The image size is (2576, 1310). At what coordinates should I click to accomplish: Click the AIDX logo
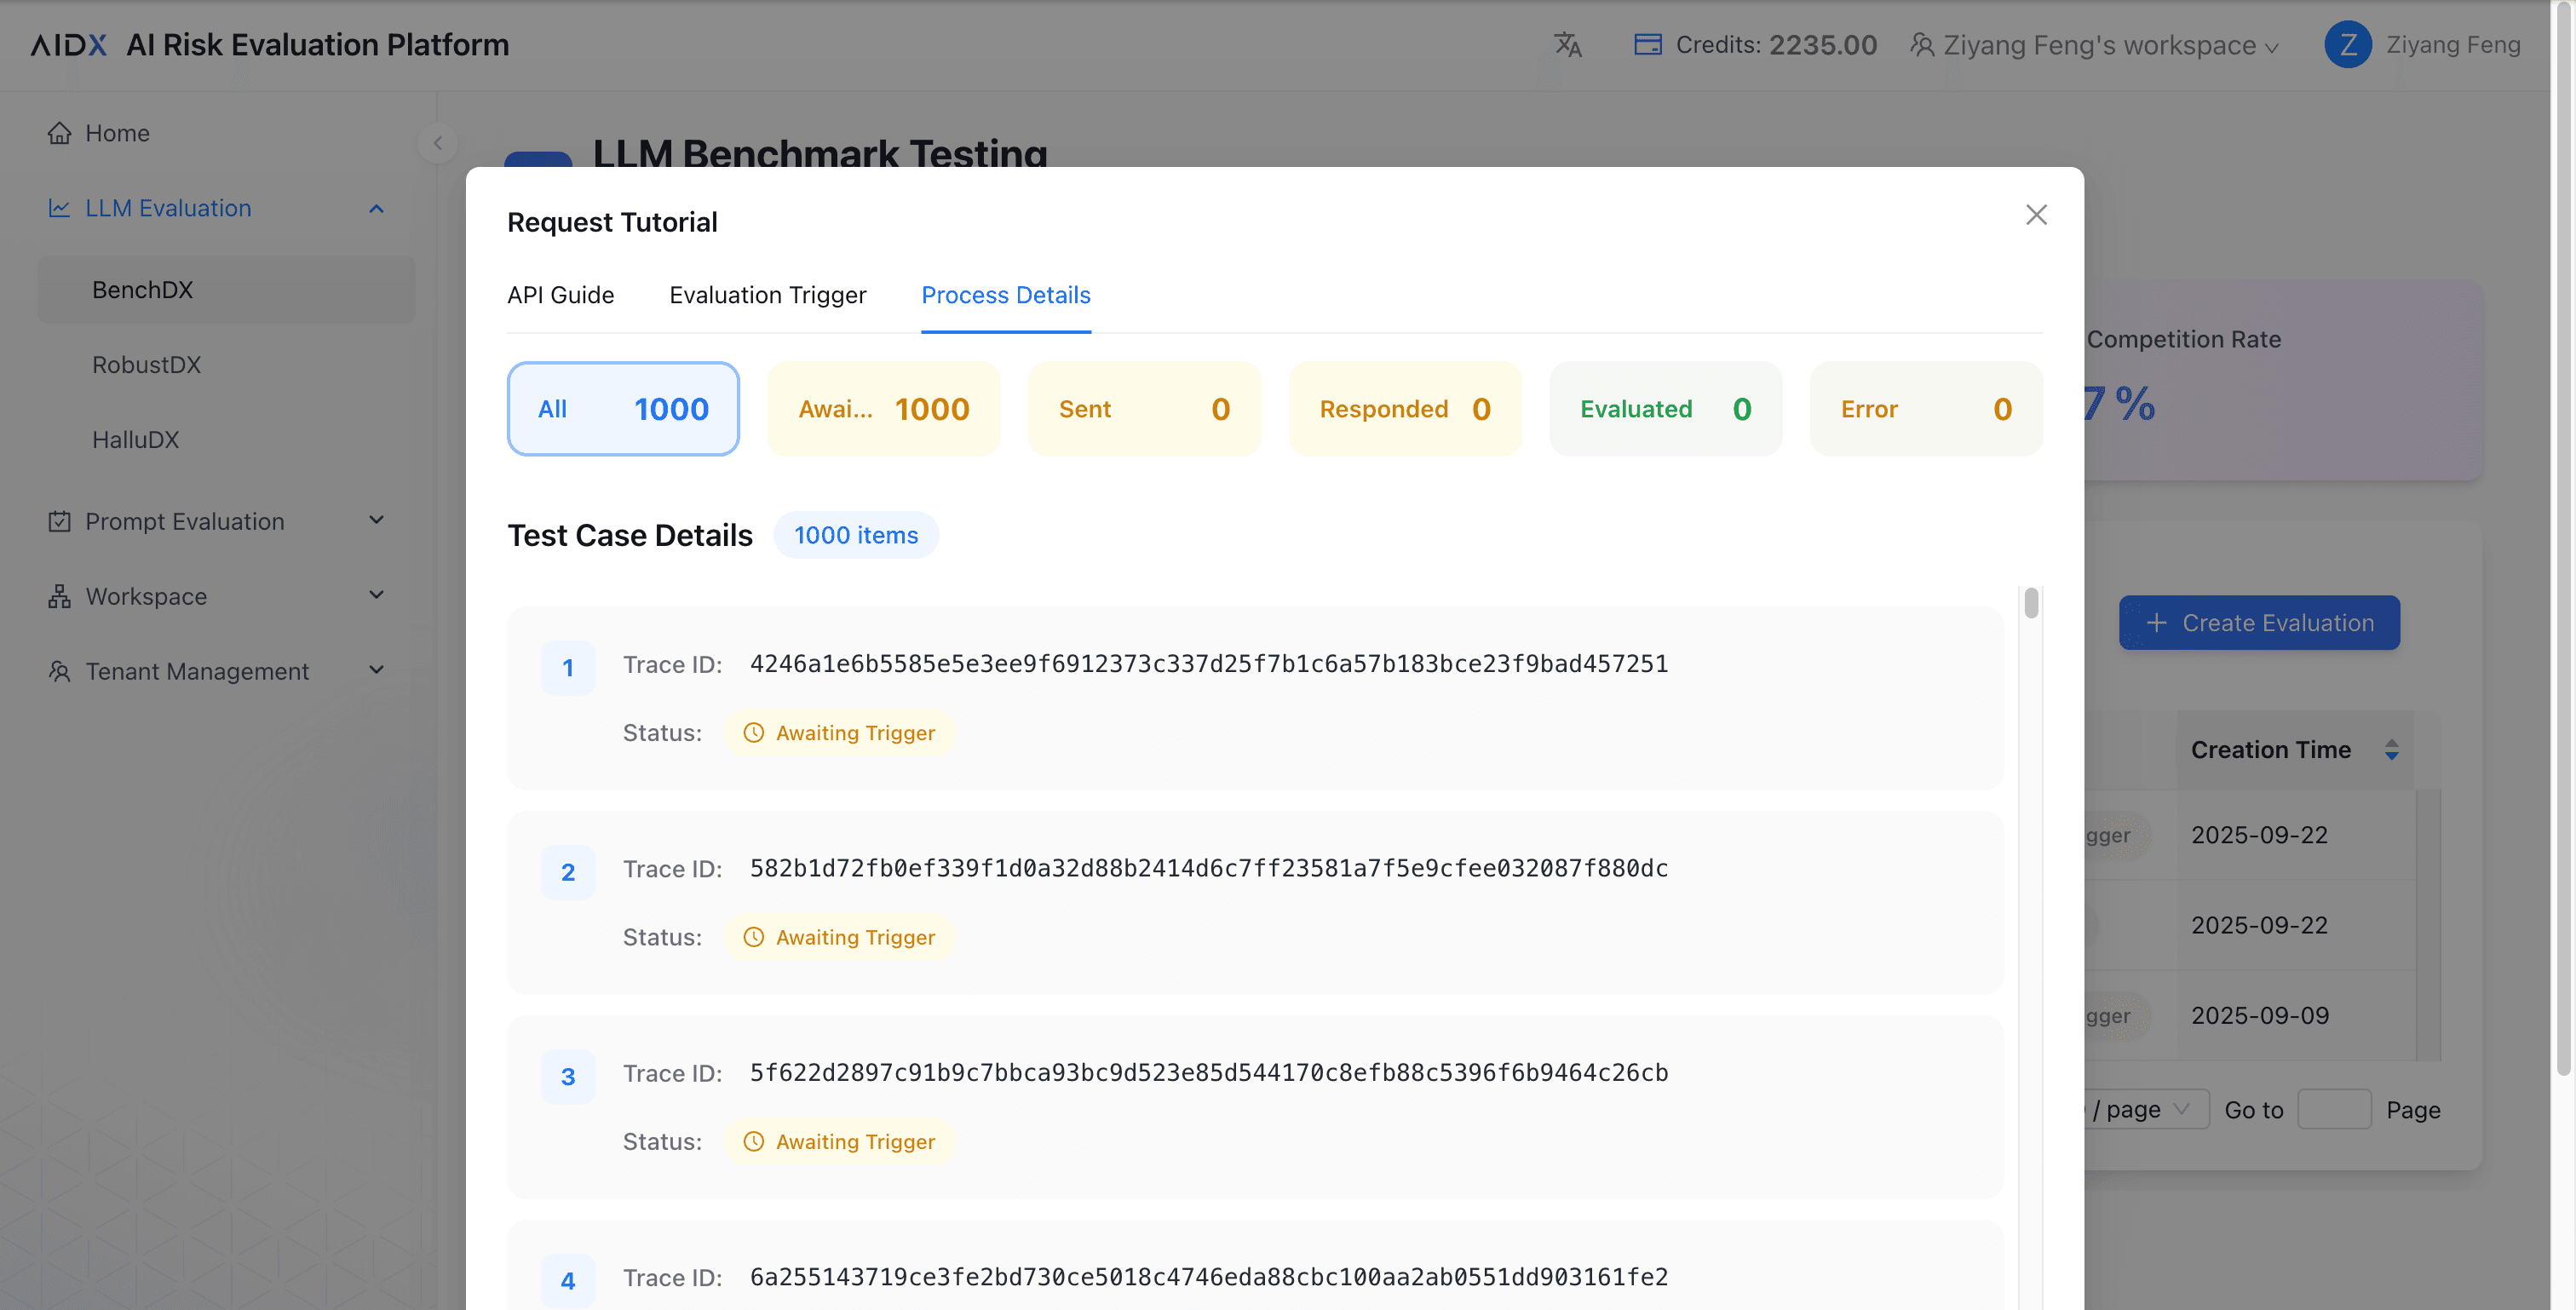[x=68, y=45]
